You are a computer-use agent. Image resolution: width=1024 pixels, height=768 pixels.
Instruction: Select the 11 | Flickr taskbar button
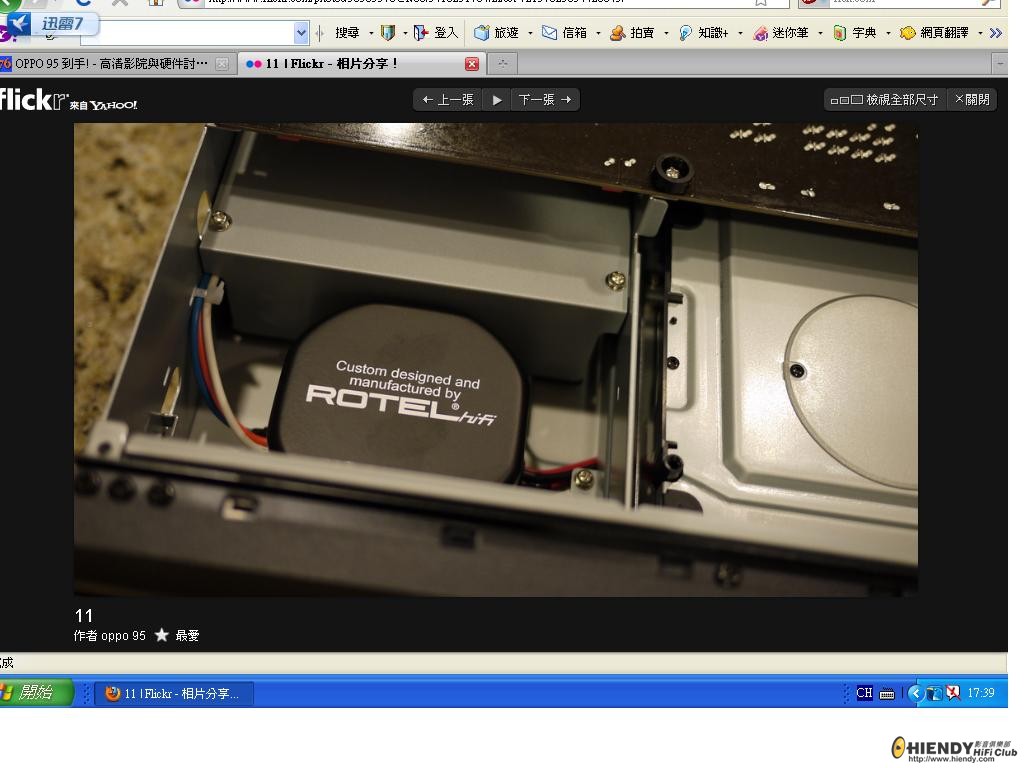(x=174, y=693)
